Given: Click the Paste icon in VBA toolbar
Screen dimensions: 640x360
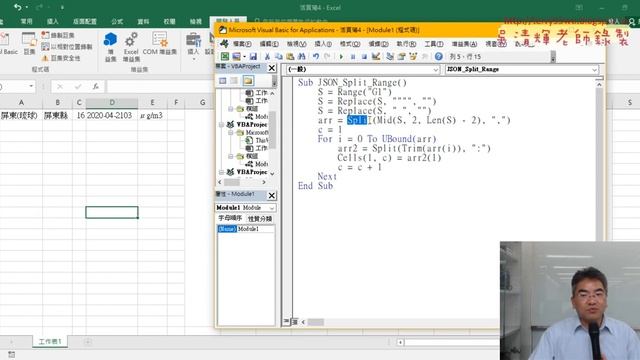Looking at the screenshot, I should point(290,57).
